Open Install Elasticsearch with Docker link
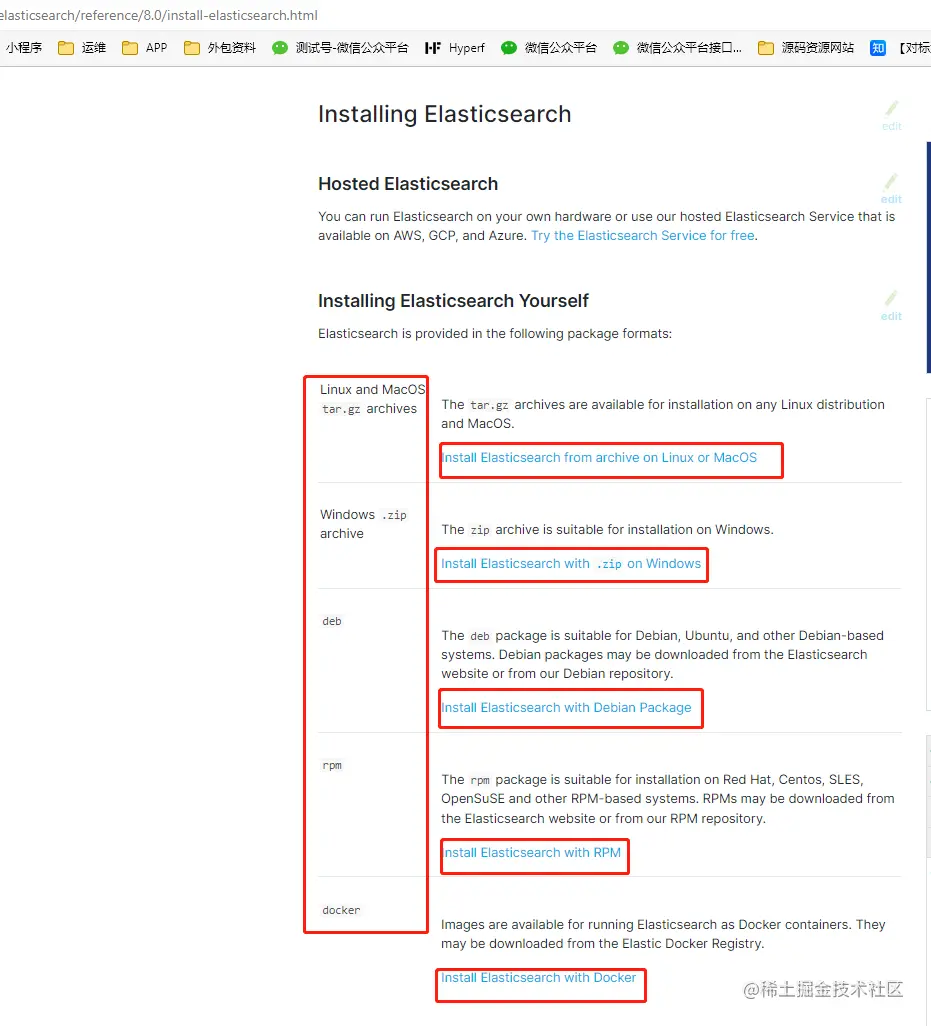The height and width of the screenshot is (1026, 931). tap(538, 978)
